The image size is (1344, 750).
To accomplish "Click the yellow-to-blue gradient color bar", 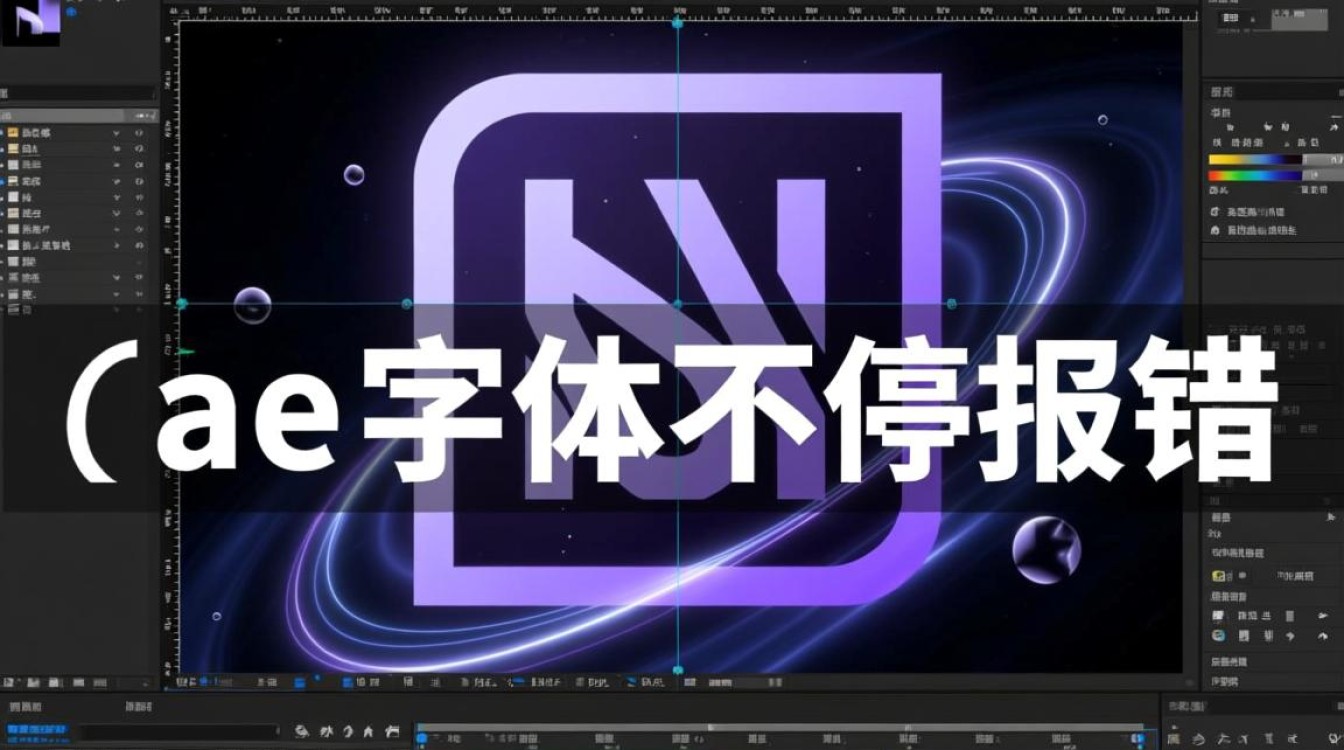I will [1255, 159].
